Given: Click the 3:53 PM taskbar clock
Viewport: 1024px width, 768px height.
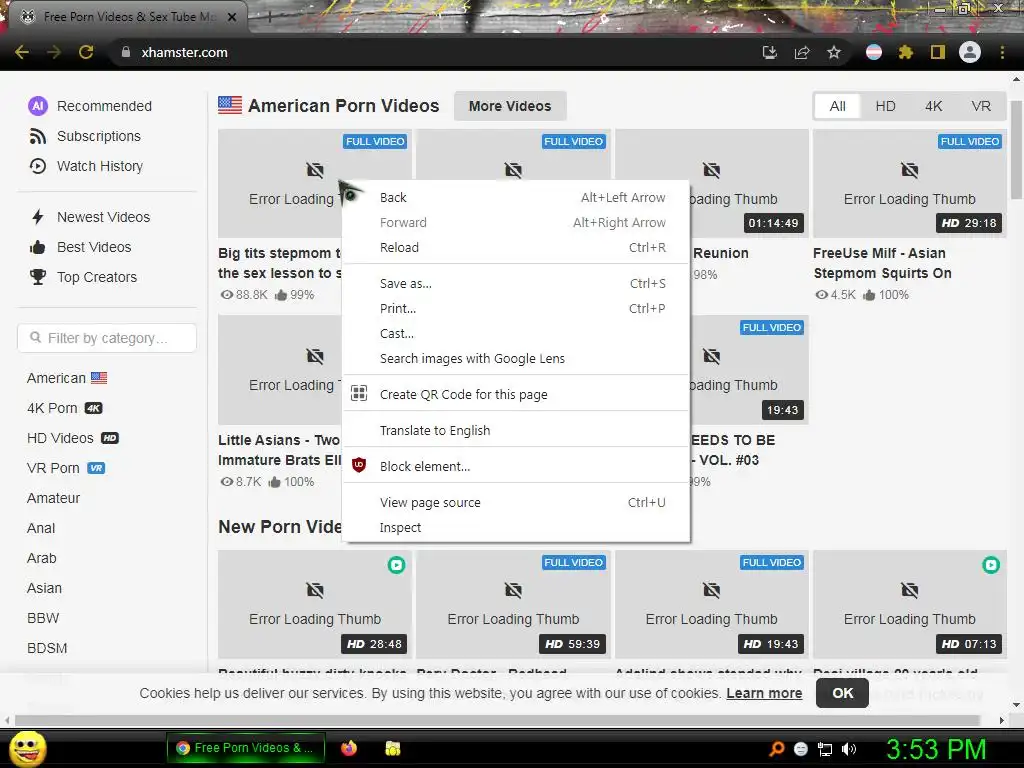Looking at the screenshot, I should coord(936,749).
